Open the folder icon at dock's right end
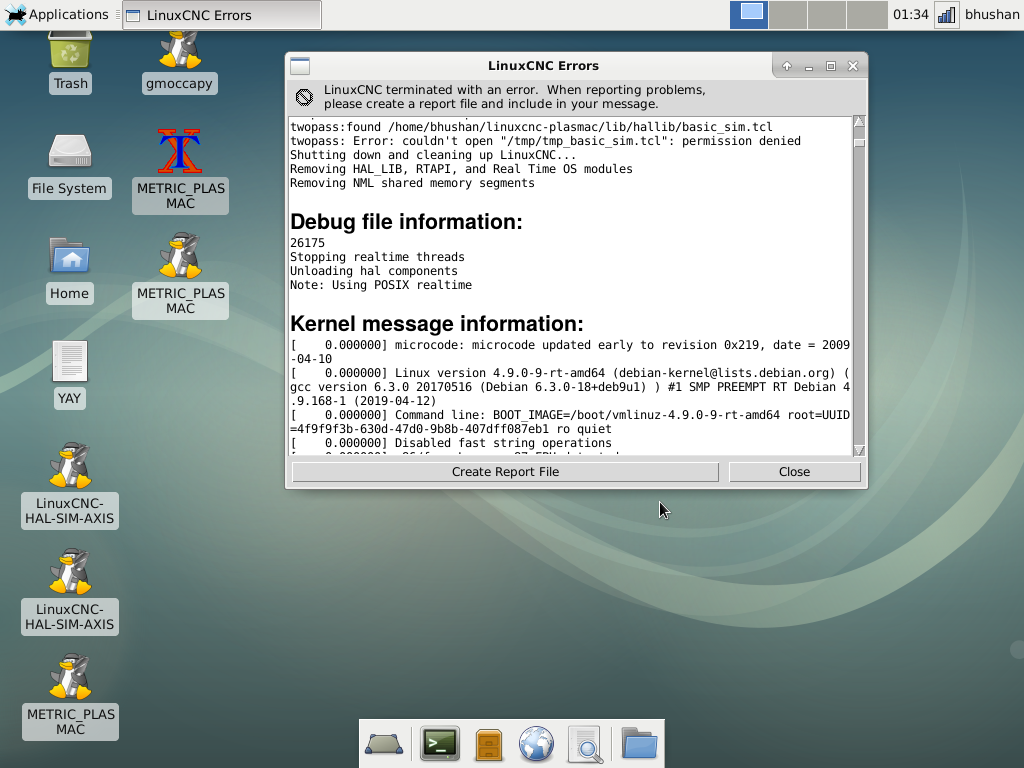This screenshot has height=768, width=1024. coord(639,744)
